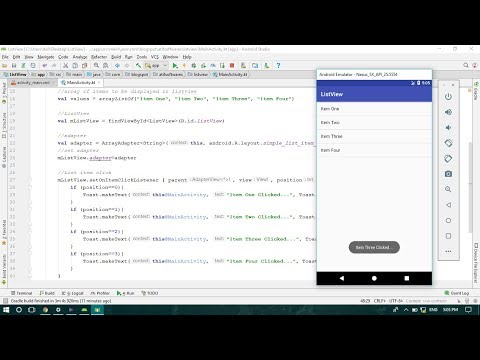
Task: Click emulator sidebar home circle
Action: point(448,220)
